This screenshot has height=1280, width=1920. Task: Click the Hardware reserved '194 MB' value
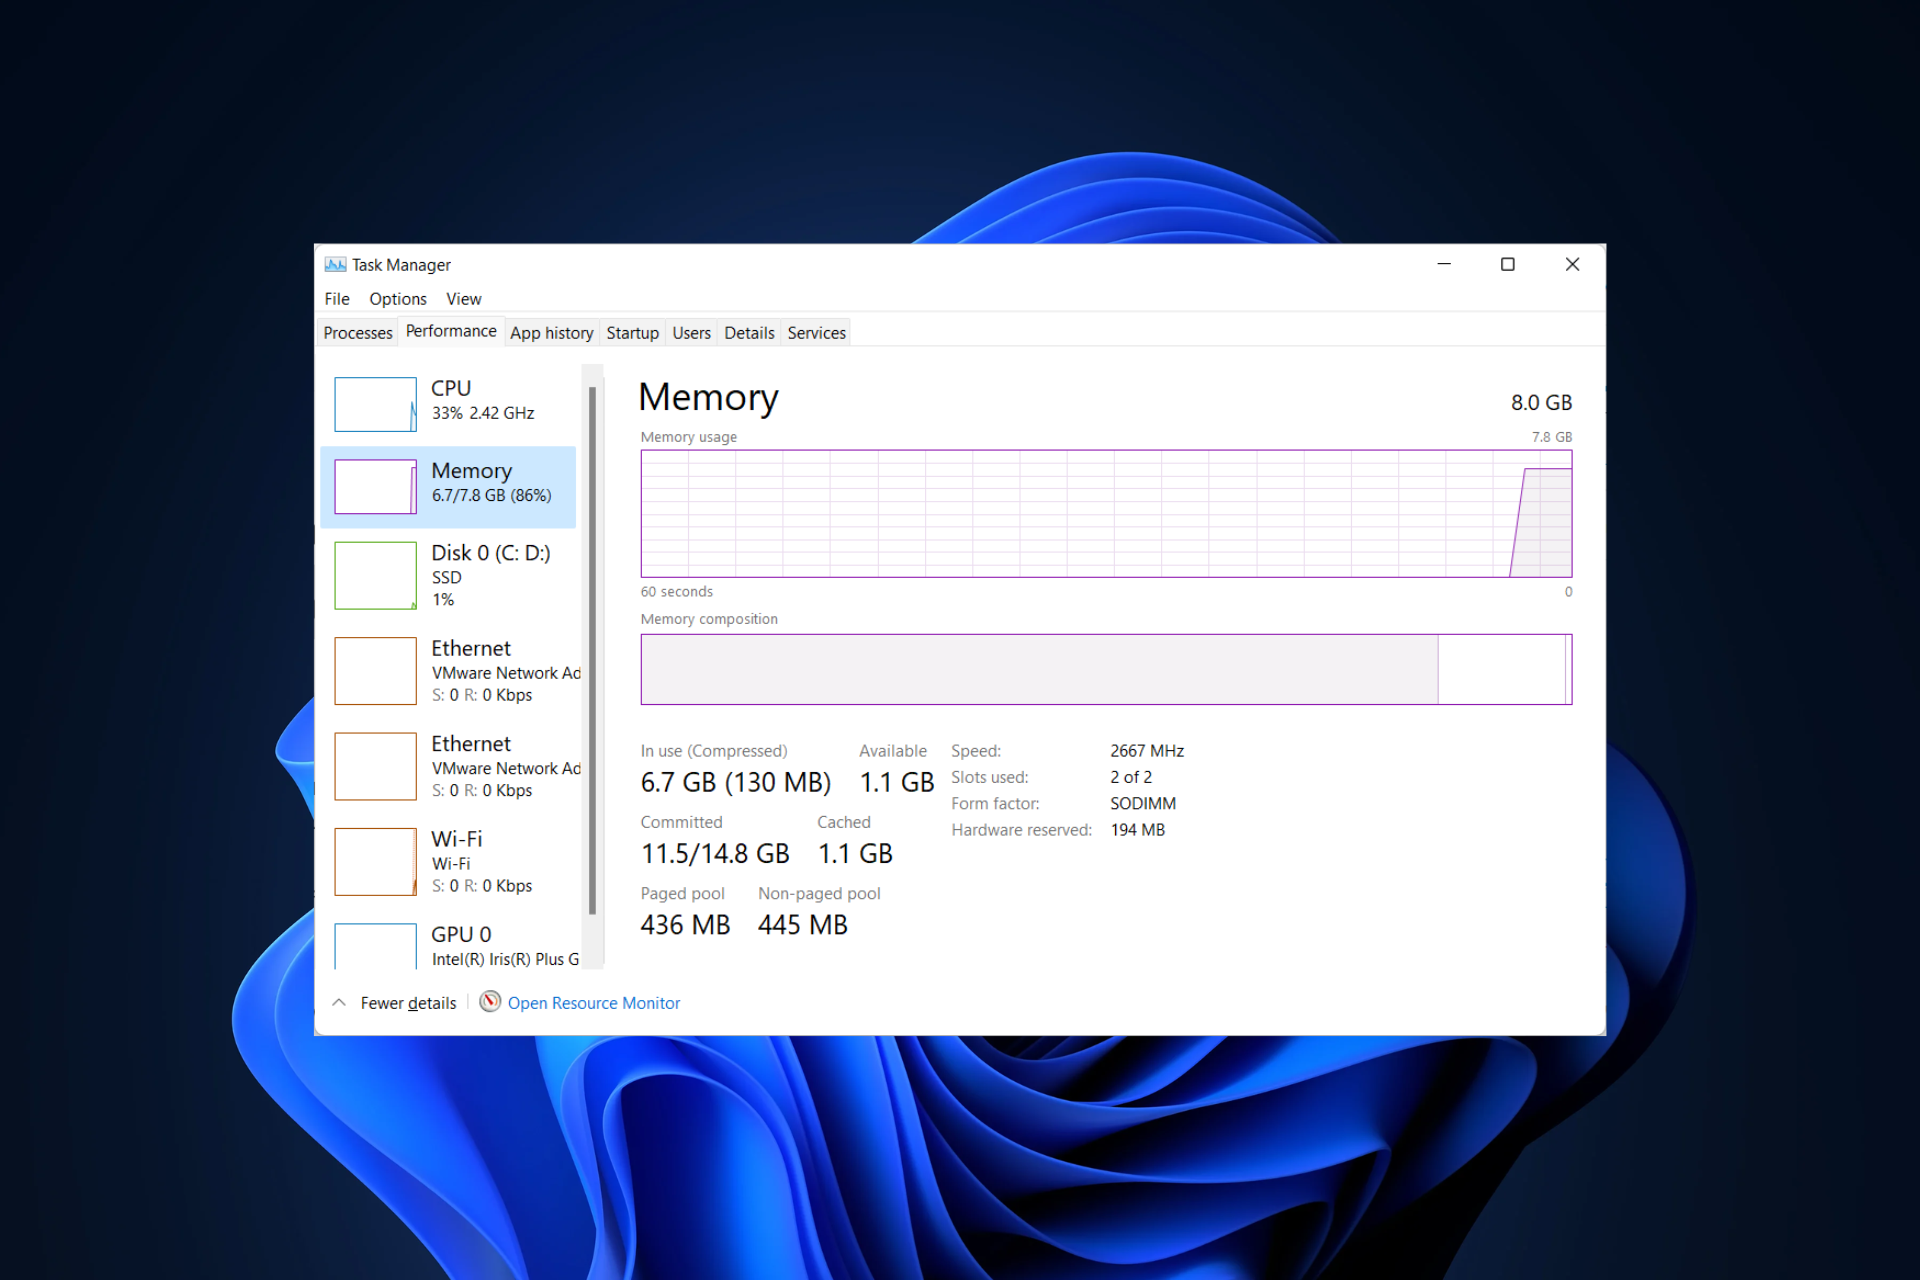pos(1138,830)
